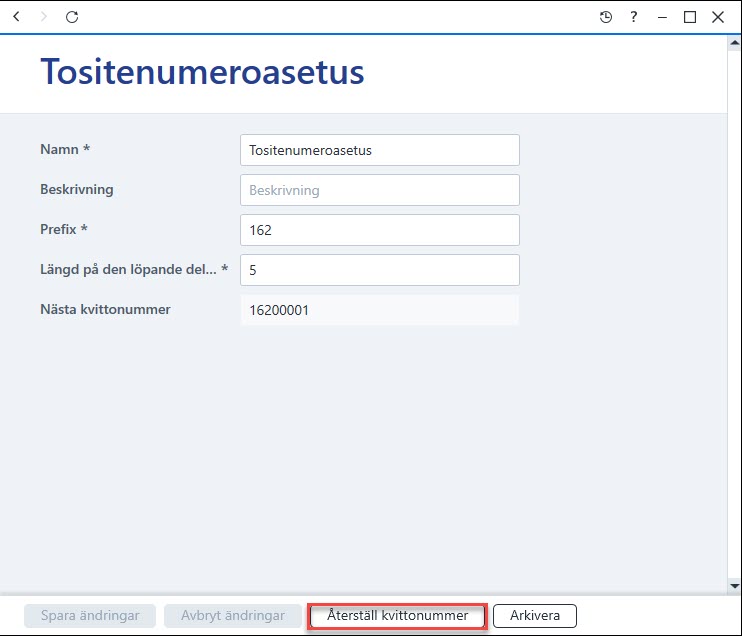Click the Nästa kvittonummer value 16200001
The height and width of the screenshot is (636, 742).
pyautogui.click(x=380, y=310)
